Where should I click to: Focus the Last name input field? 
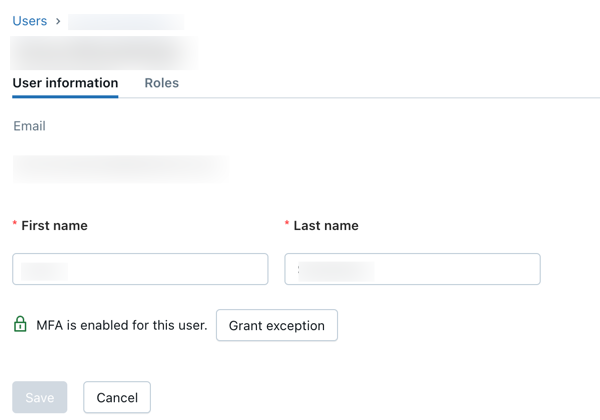(x=412, y=269)
